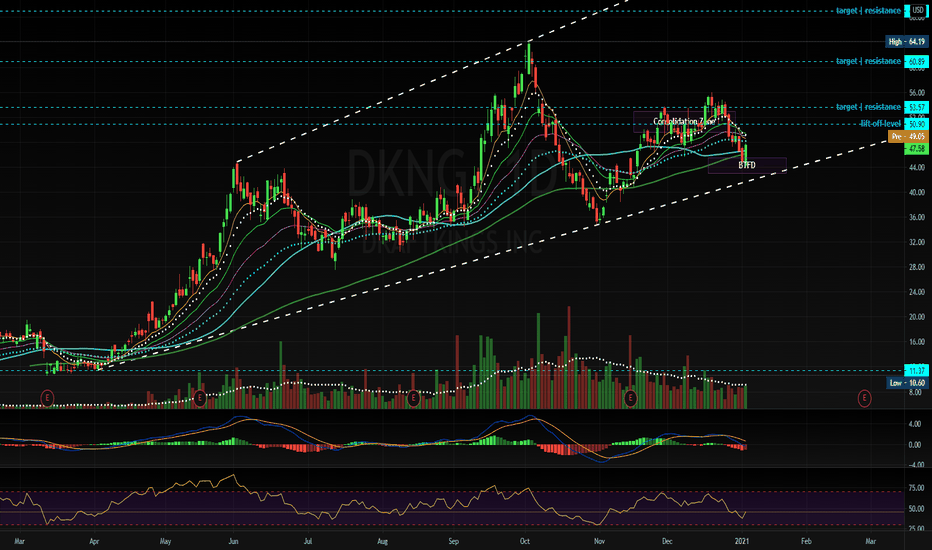The height and width of the screenshot is (550, 932).
Task: Select the earnings E marker in mid-August
Action: point(414,398)
